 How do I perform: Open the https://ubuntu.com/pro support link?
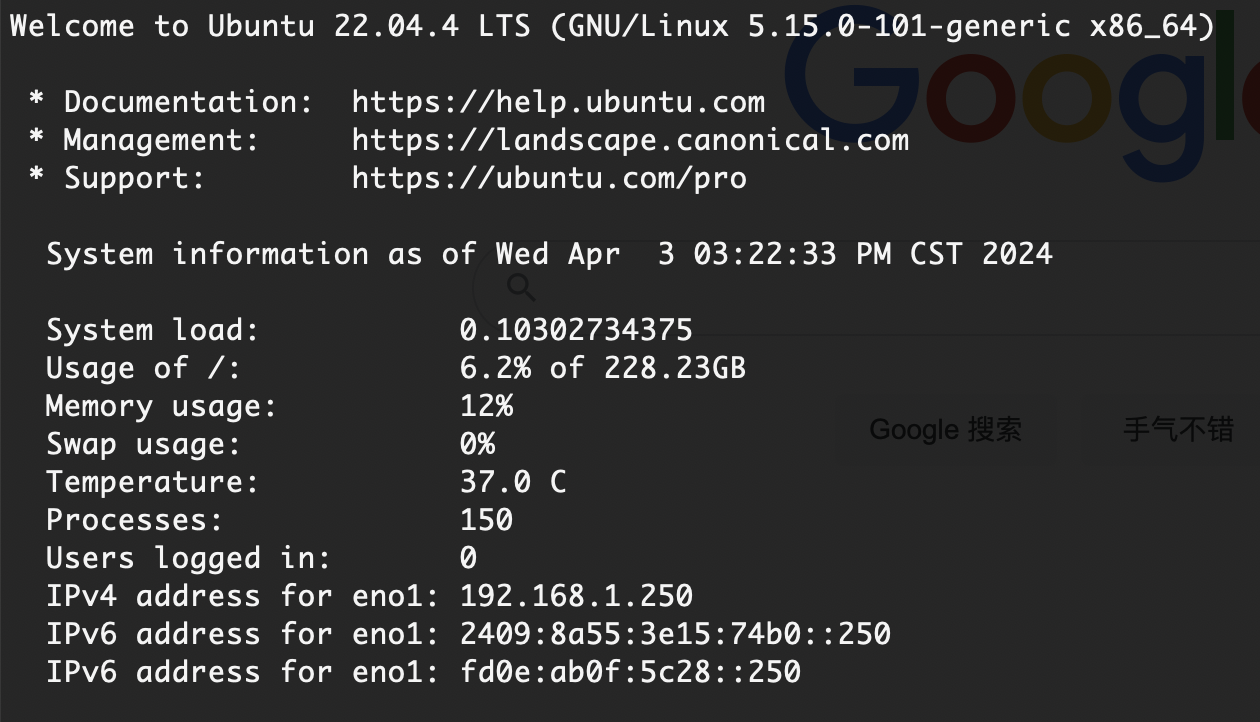549,178
